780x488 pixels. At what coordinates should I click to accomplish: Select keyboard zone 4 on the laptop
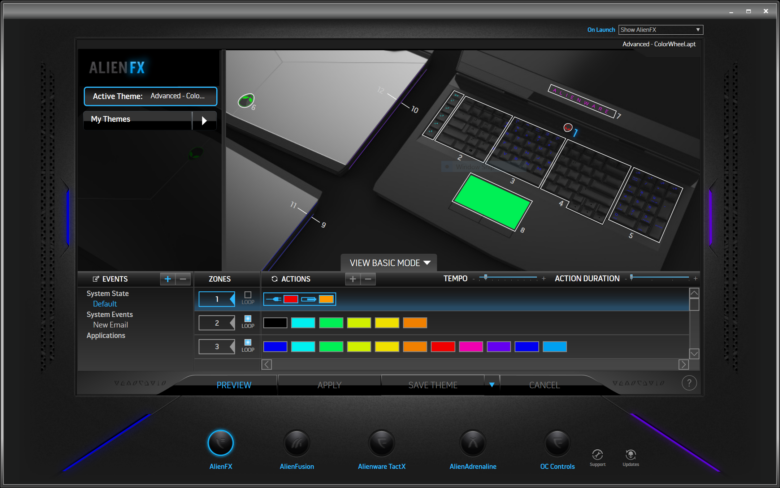click(x=586, y=180)
